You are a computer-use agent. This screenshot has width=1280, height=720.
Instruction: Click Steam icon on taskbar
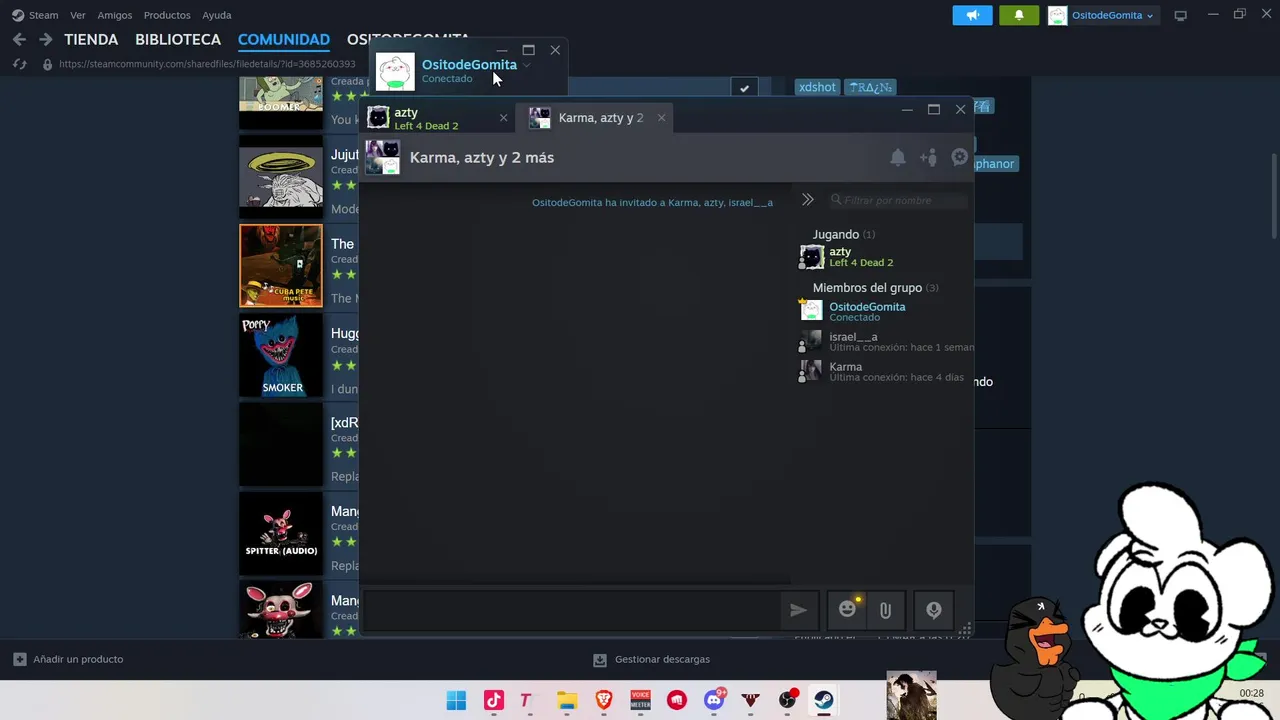point(824,700)
